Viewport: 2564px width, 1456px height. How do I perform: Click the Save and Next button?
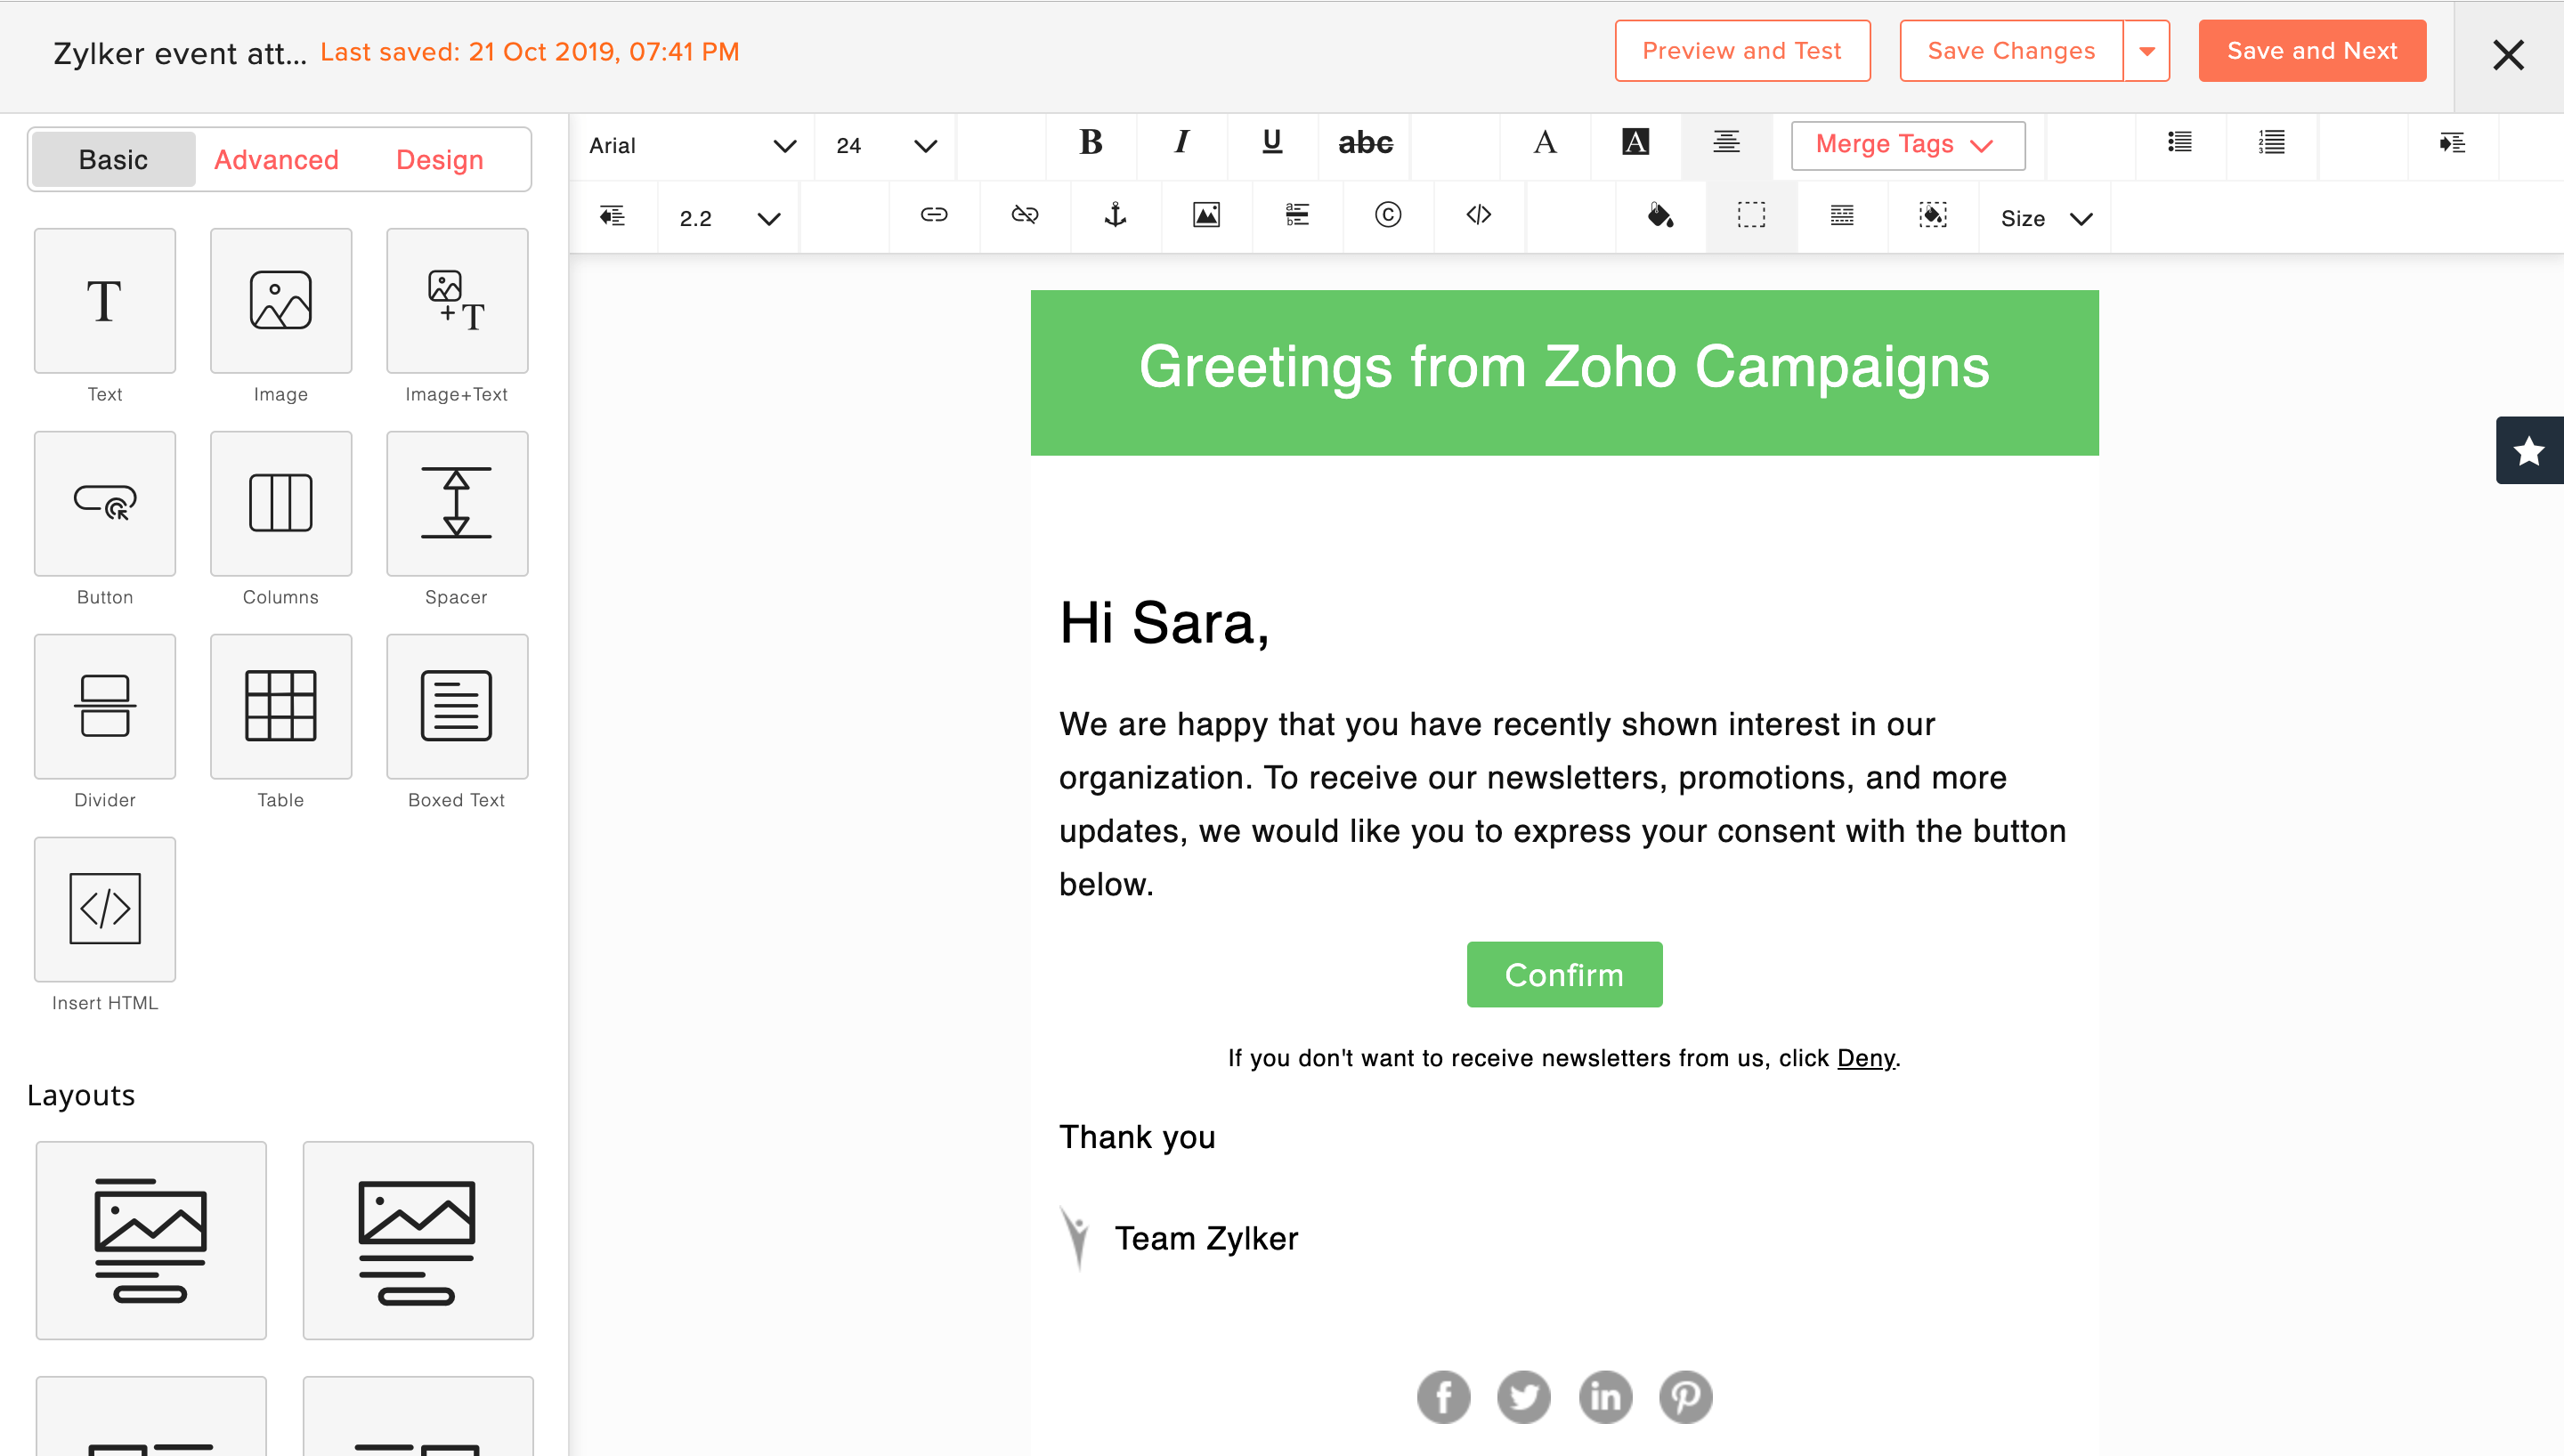[x=2312, y=51]
